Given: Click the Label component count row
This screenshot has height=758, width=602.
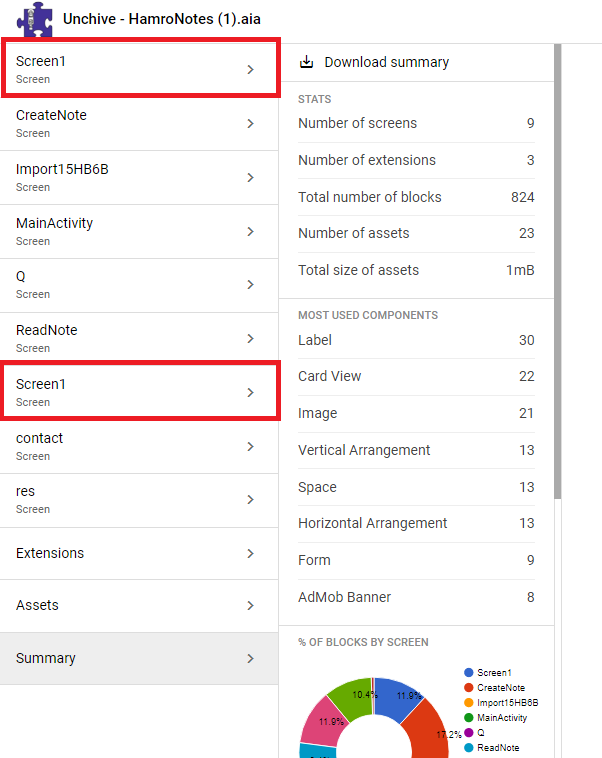Looking at the screenshot, I should coord(416,340).
